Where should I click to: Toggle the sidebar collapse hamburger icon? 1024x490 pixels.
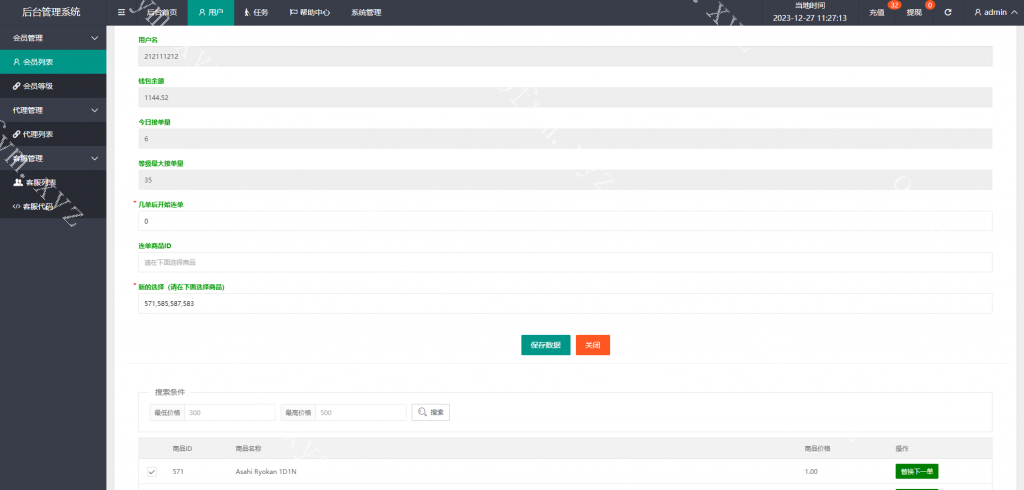pyautogui.click(x=121, y=12)
